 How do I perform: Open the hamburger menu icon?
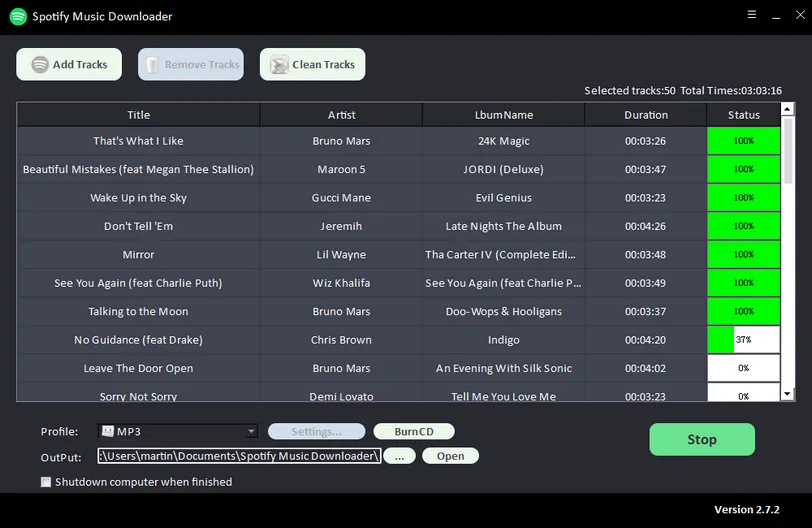[x=752, y=14]
